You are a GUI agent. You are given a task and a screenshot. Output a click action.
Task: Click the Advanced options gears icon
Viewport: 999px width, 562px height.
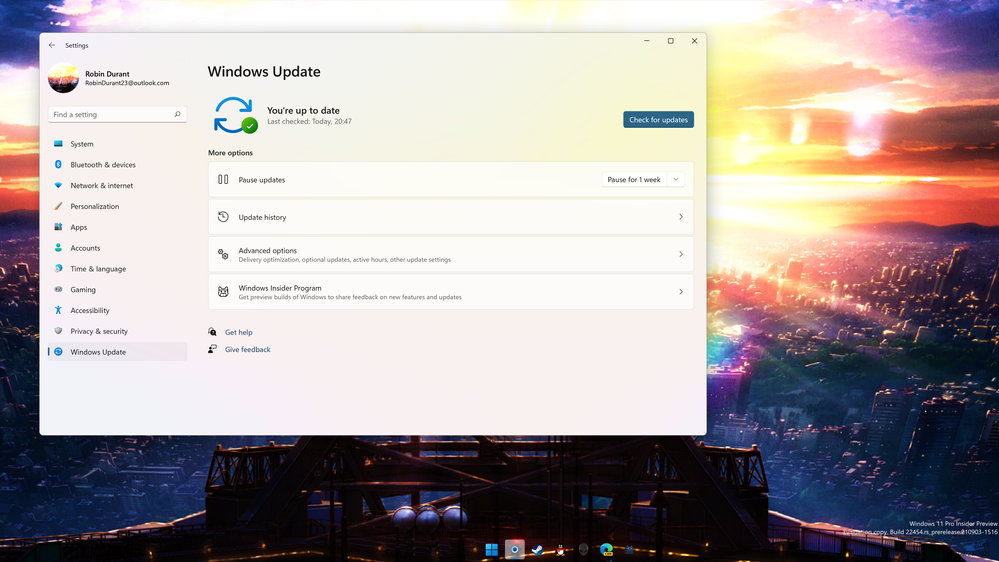[x=223, y=254]
